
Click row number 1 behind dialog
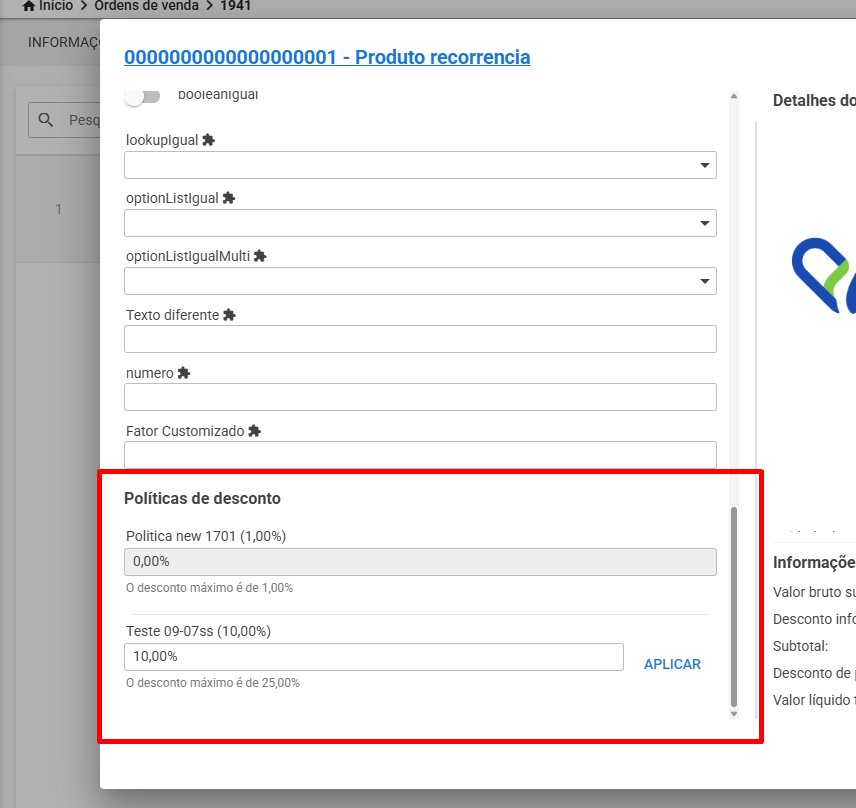click(x=58, y=209)
